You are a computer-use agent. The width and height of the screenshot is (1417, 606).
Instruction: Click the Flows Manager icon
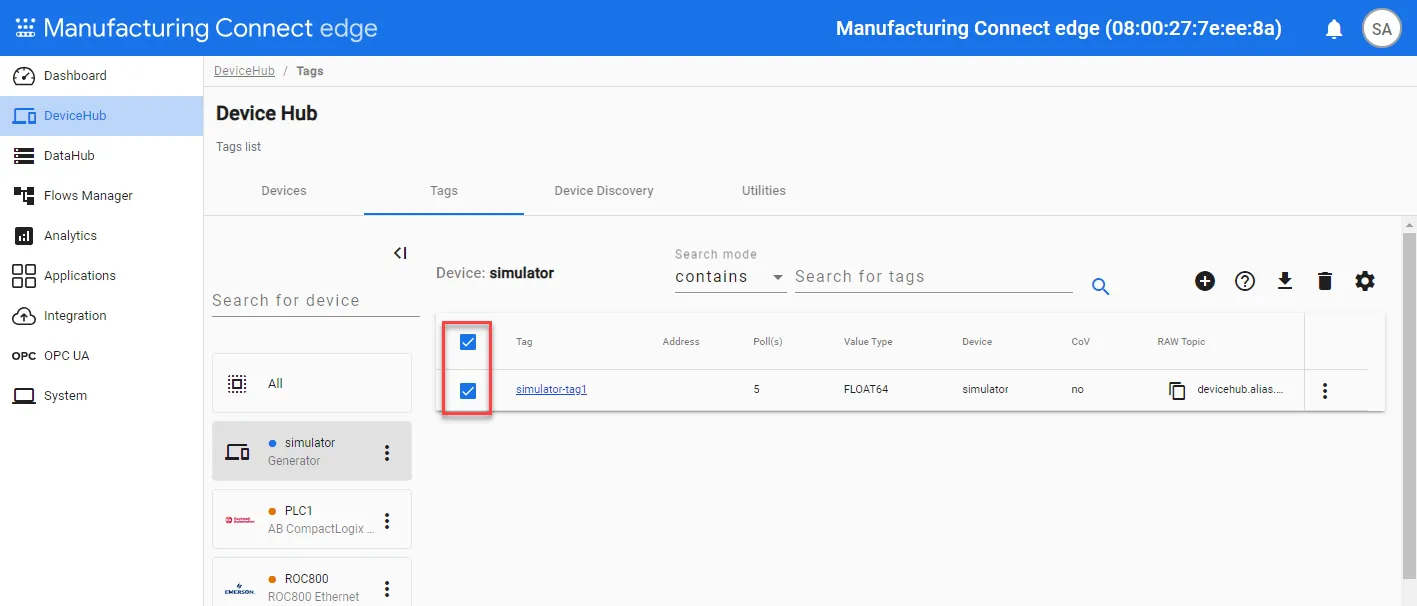coord(24,196)
